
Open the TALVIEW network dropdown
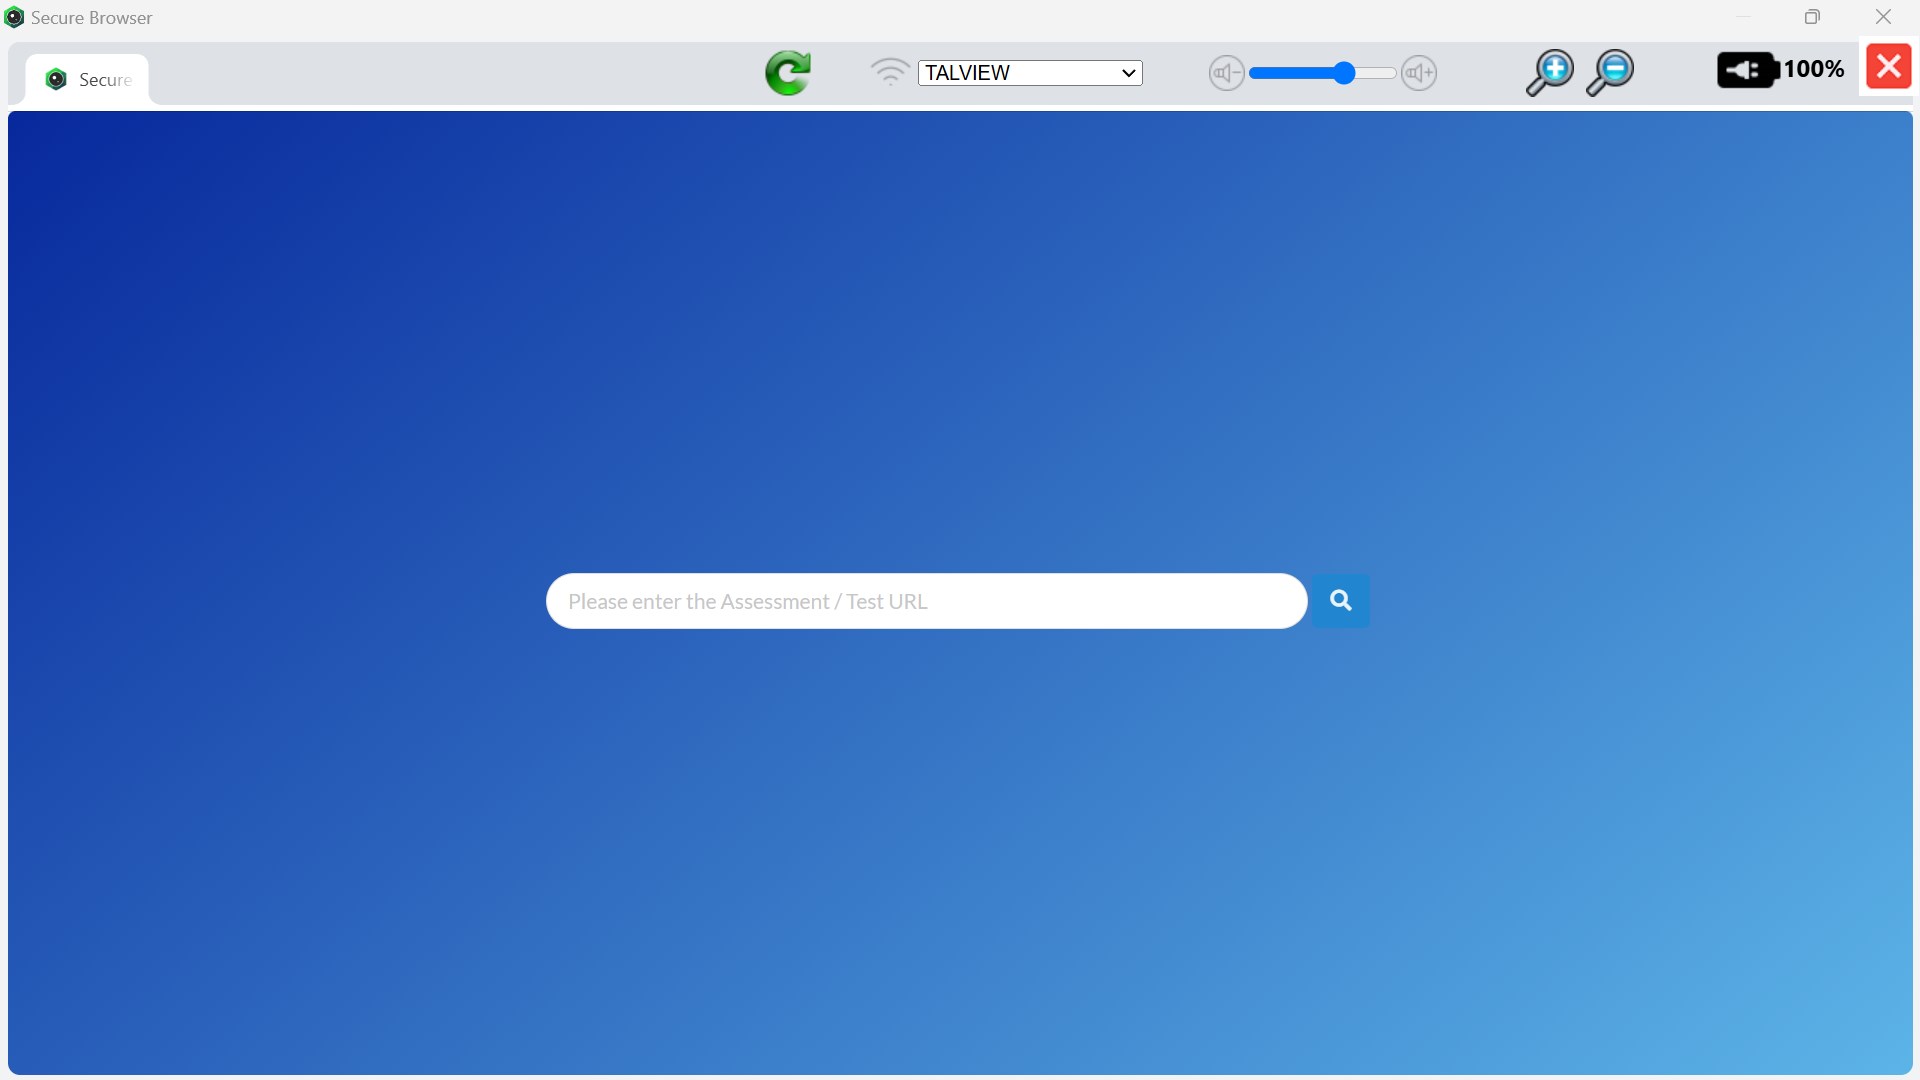1029,73
